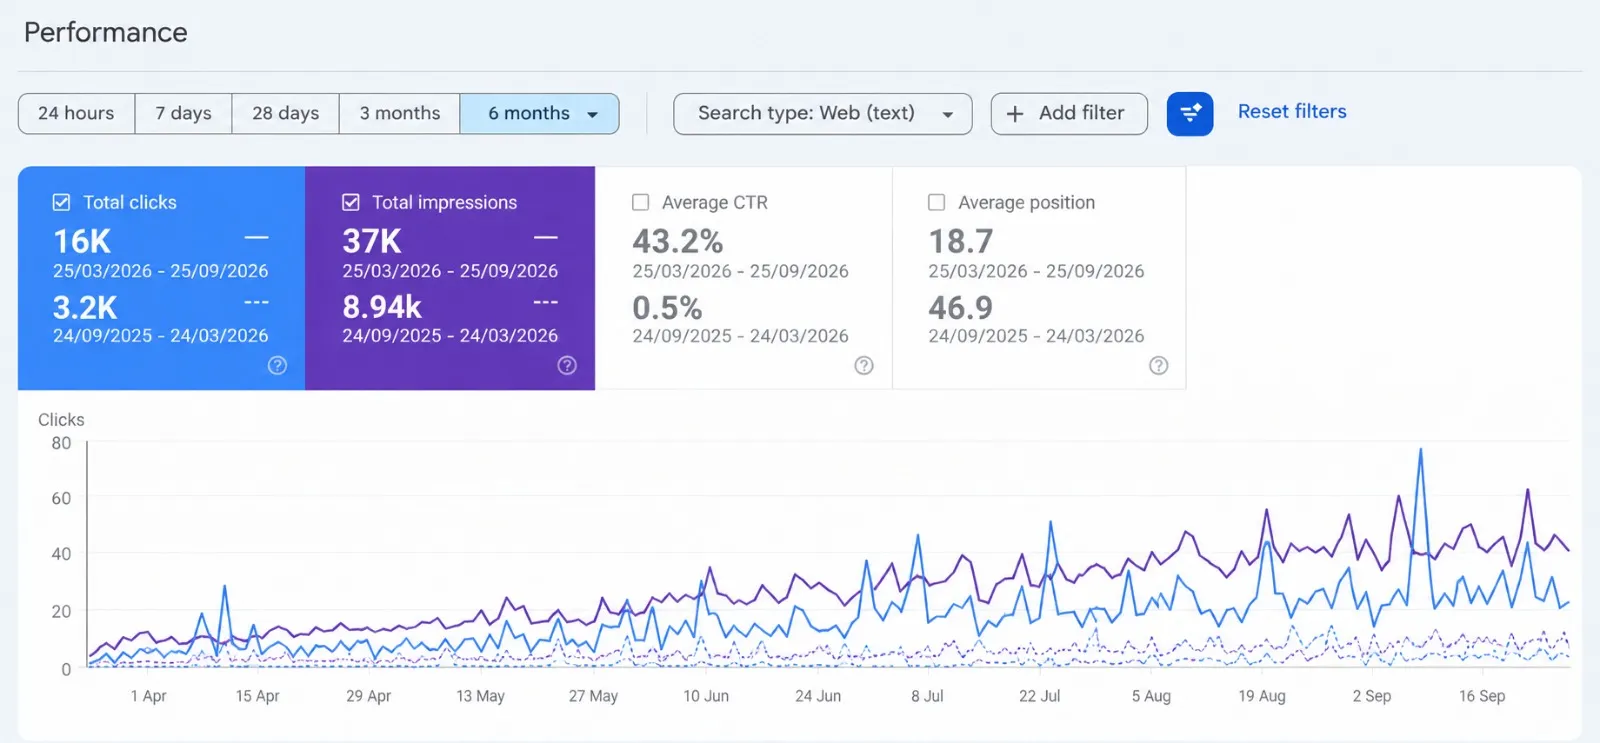Click the 1 Apr date label on chart

pyautogui.click(x=148, y=696)
